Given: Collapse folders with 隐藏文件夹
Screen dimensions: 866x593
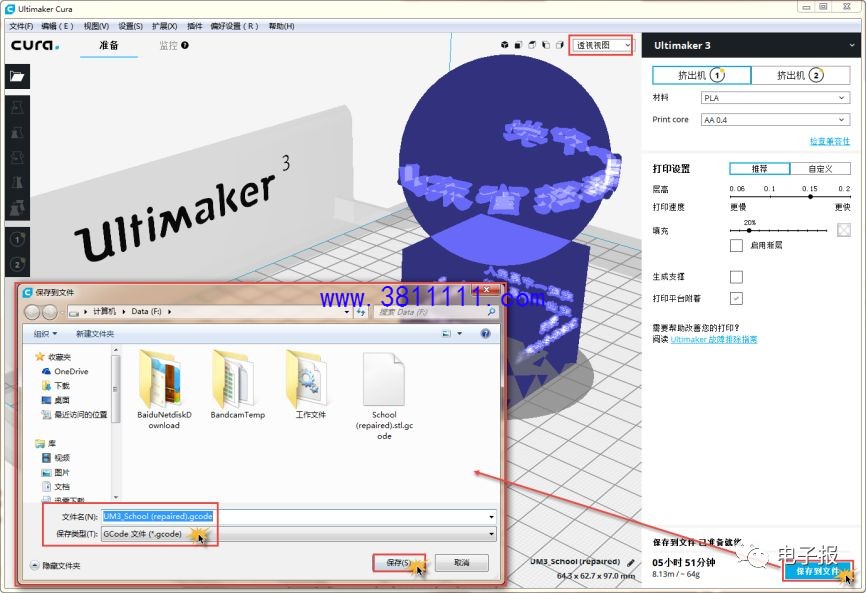Looking at the screenshot, I should 56,565.
